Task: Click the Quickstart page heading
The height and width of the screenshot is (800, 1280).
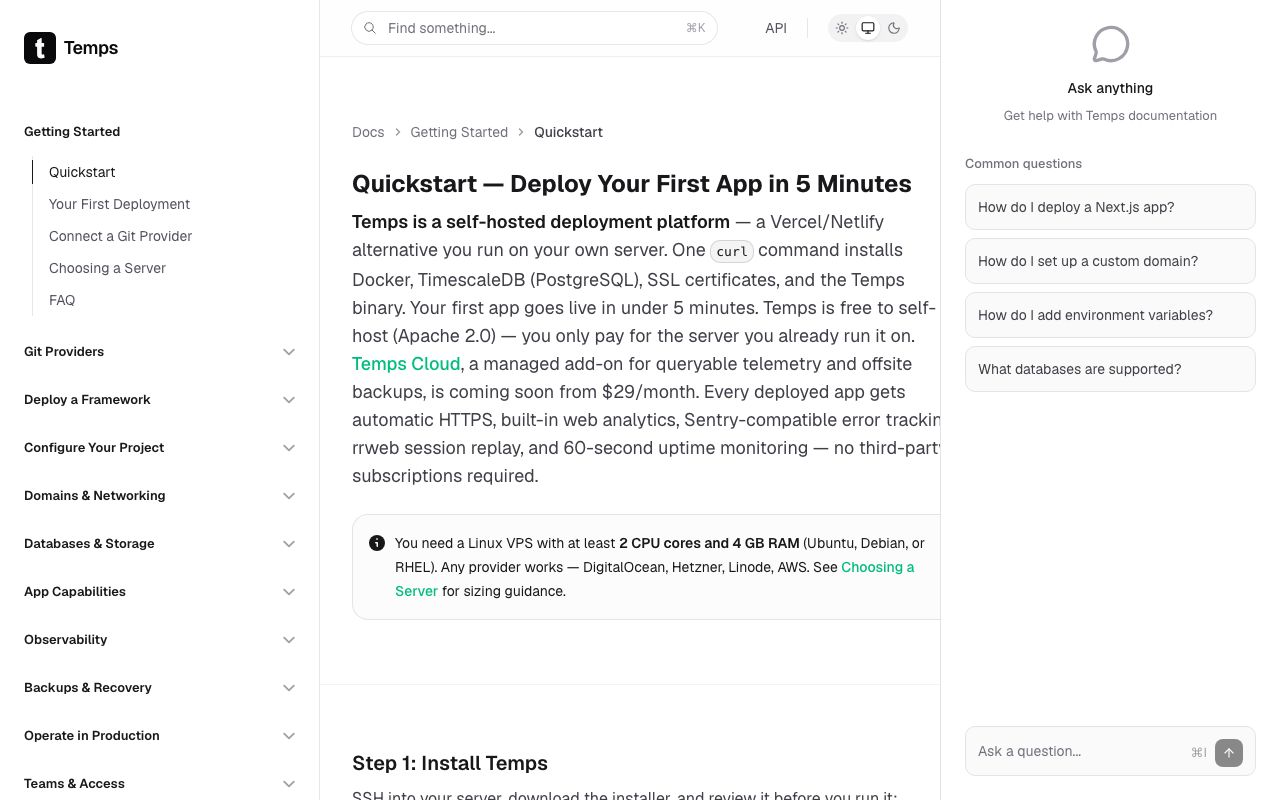Action: pyautogui.click(x=632, y=184)
